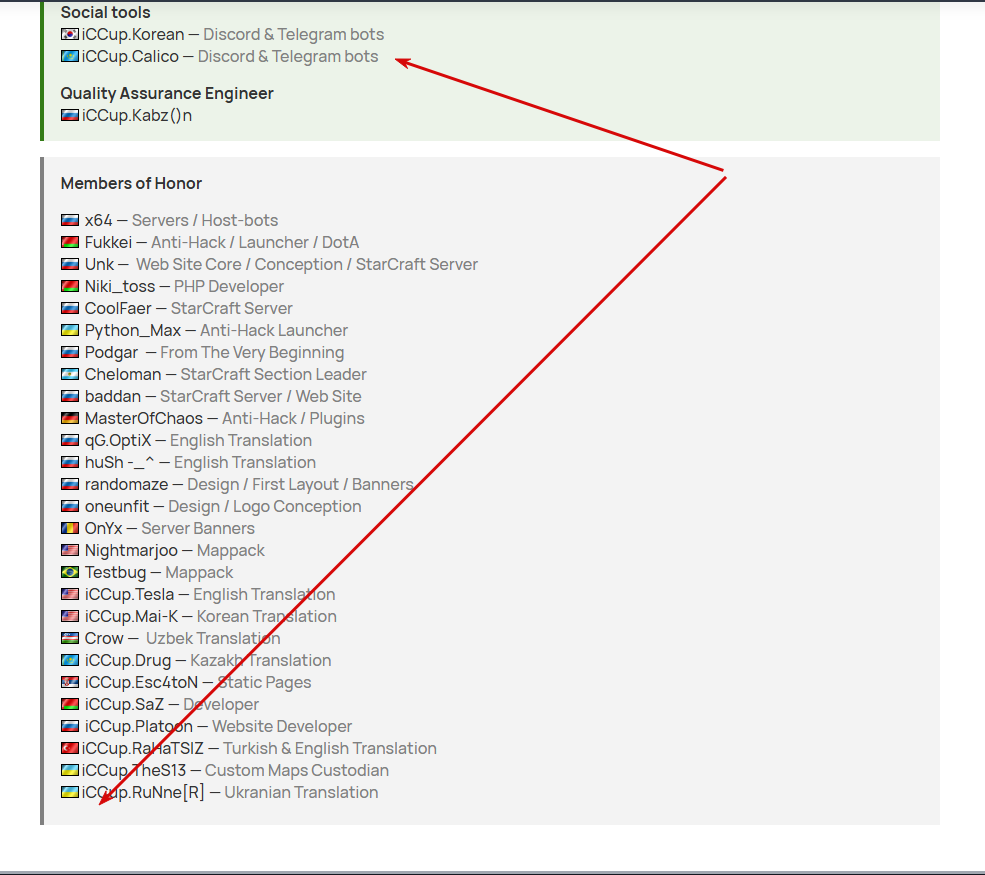This screenshot has height=875, width=985.
Task: Click the German flag next to MasterOfChaos
Action: click(x=70, y=418)
